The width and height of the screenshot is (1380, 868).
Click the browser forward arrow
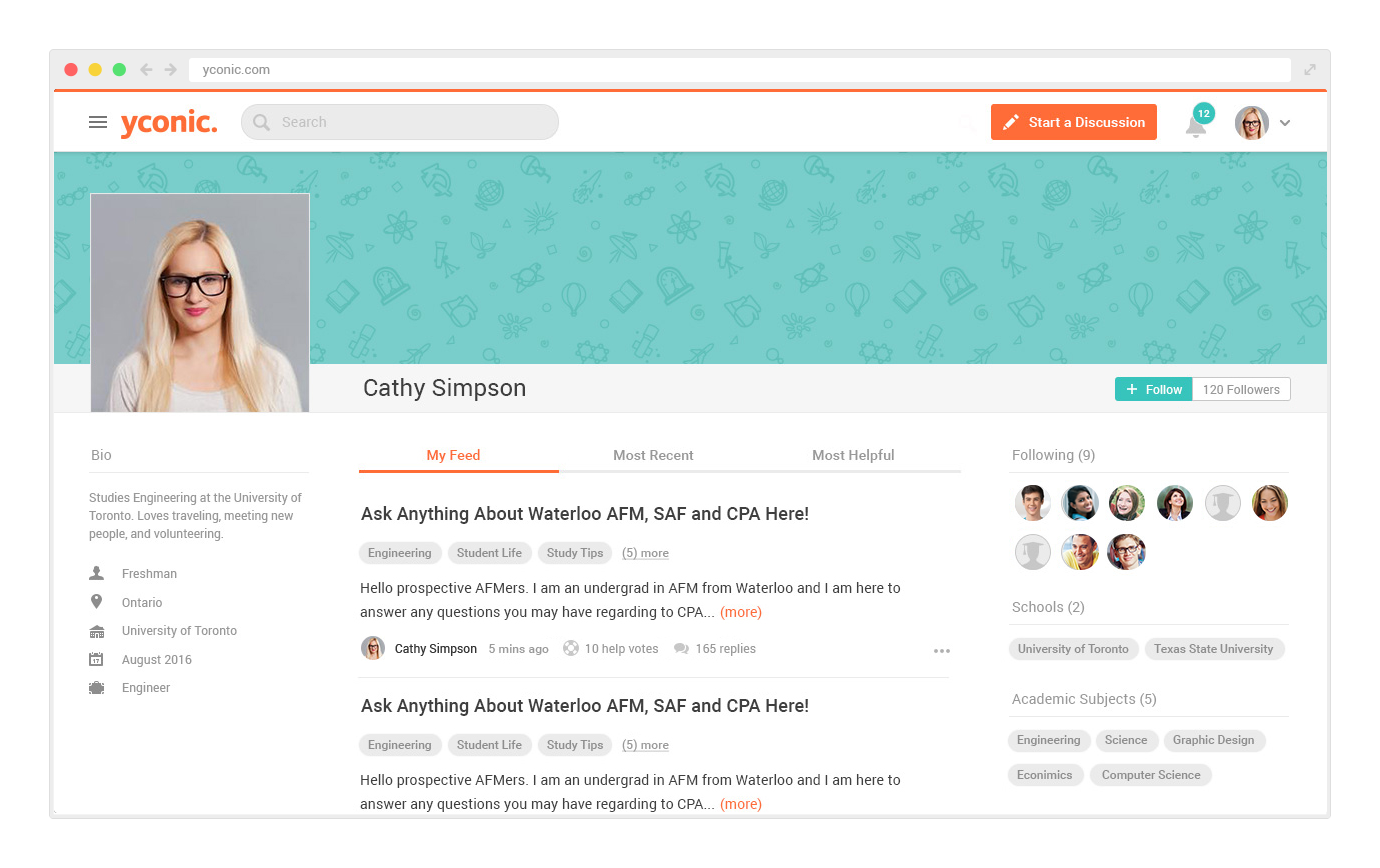171,70
